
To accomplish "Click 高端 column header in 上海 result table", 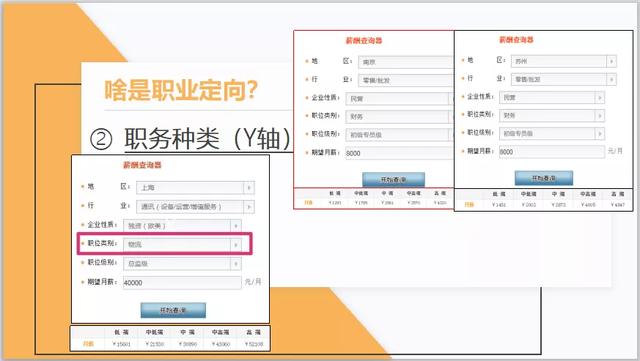I will [253, 332].
